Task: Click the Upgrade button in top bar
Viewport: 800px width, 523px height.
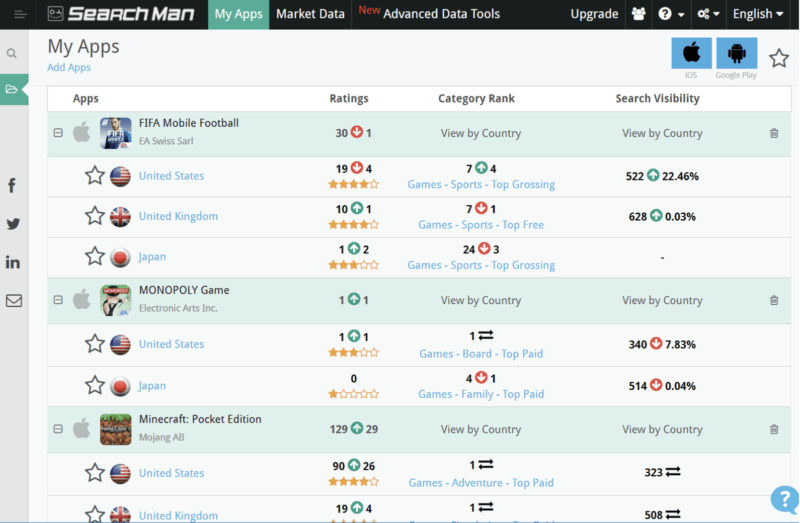Action: (x=594, y=14)
